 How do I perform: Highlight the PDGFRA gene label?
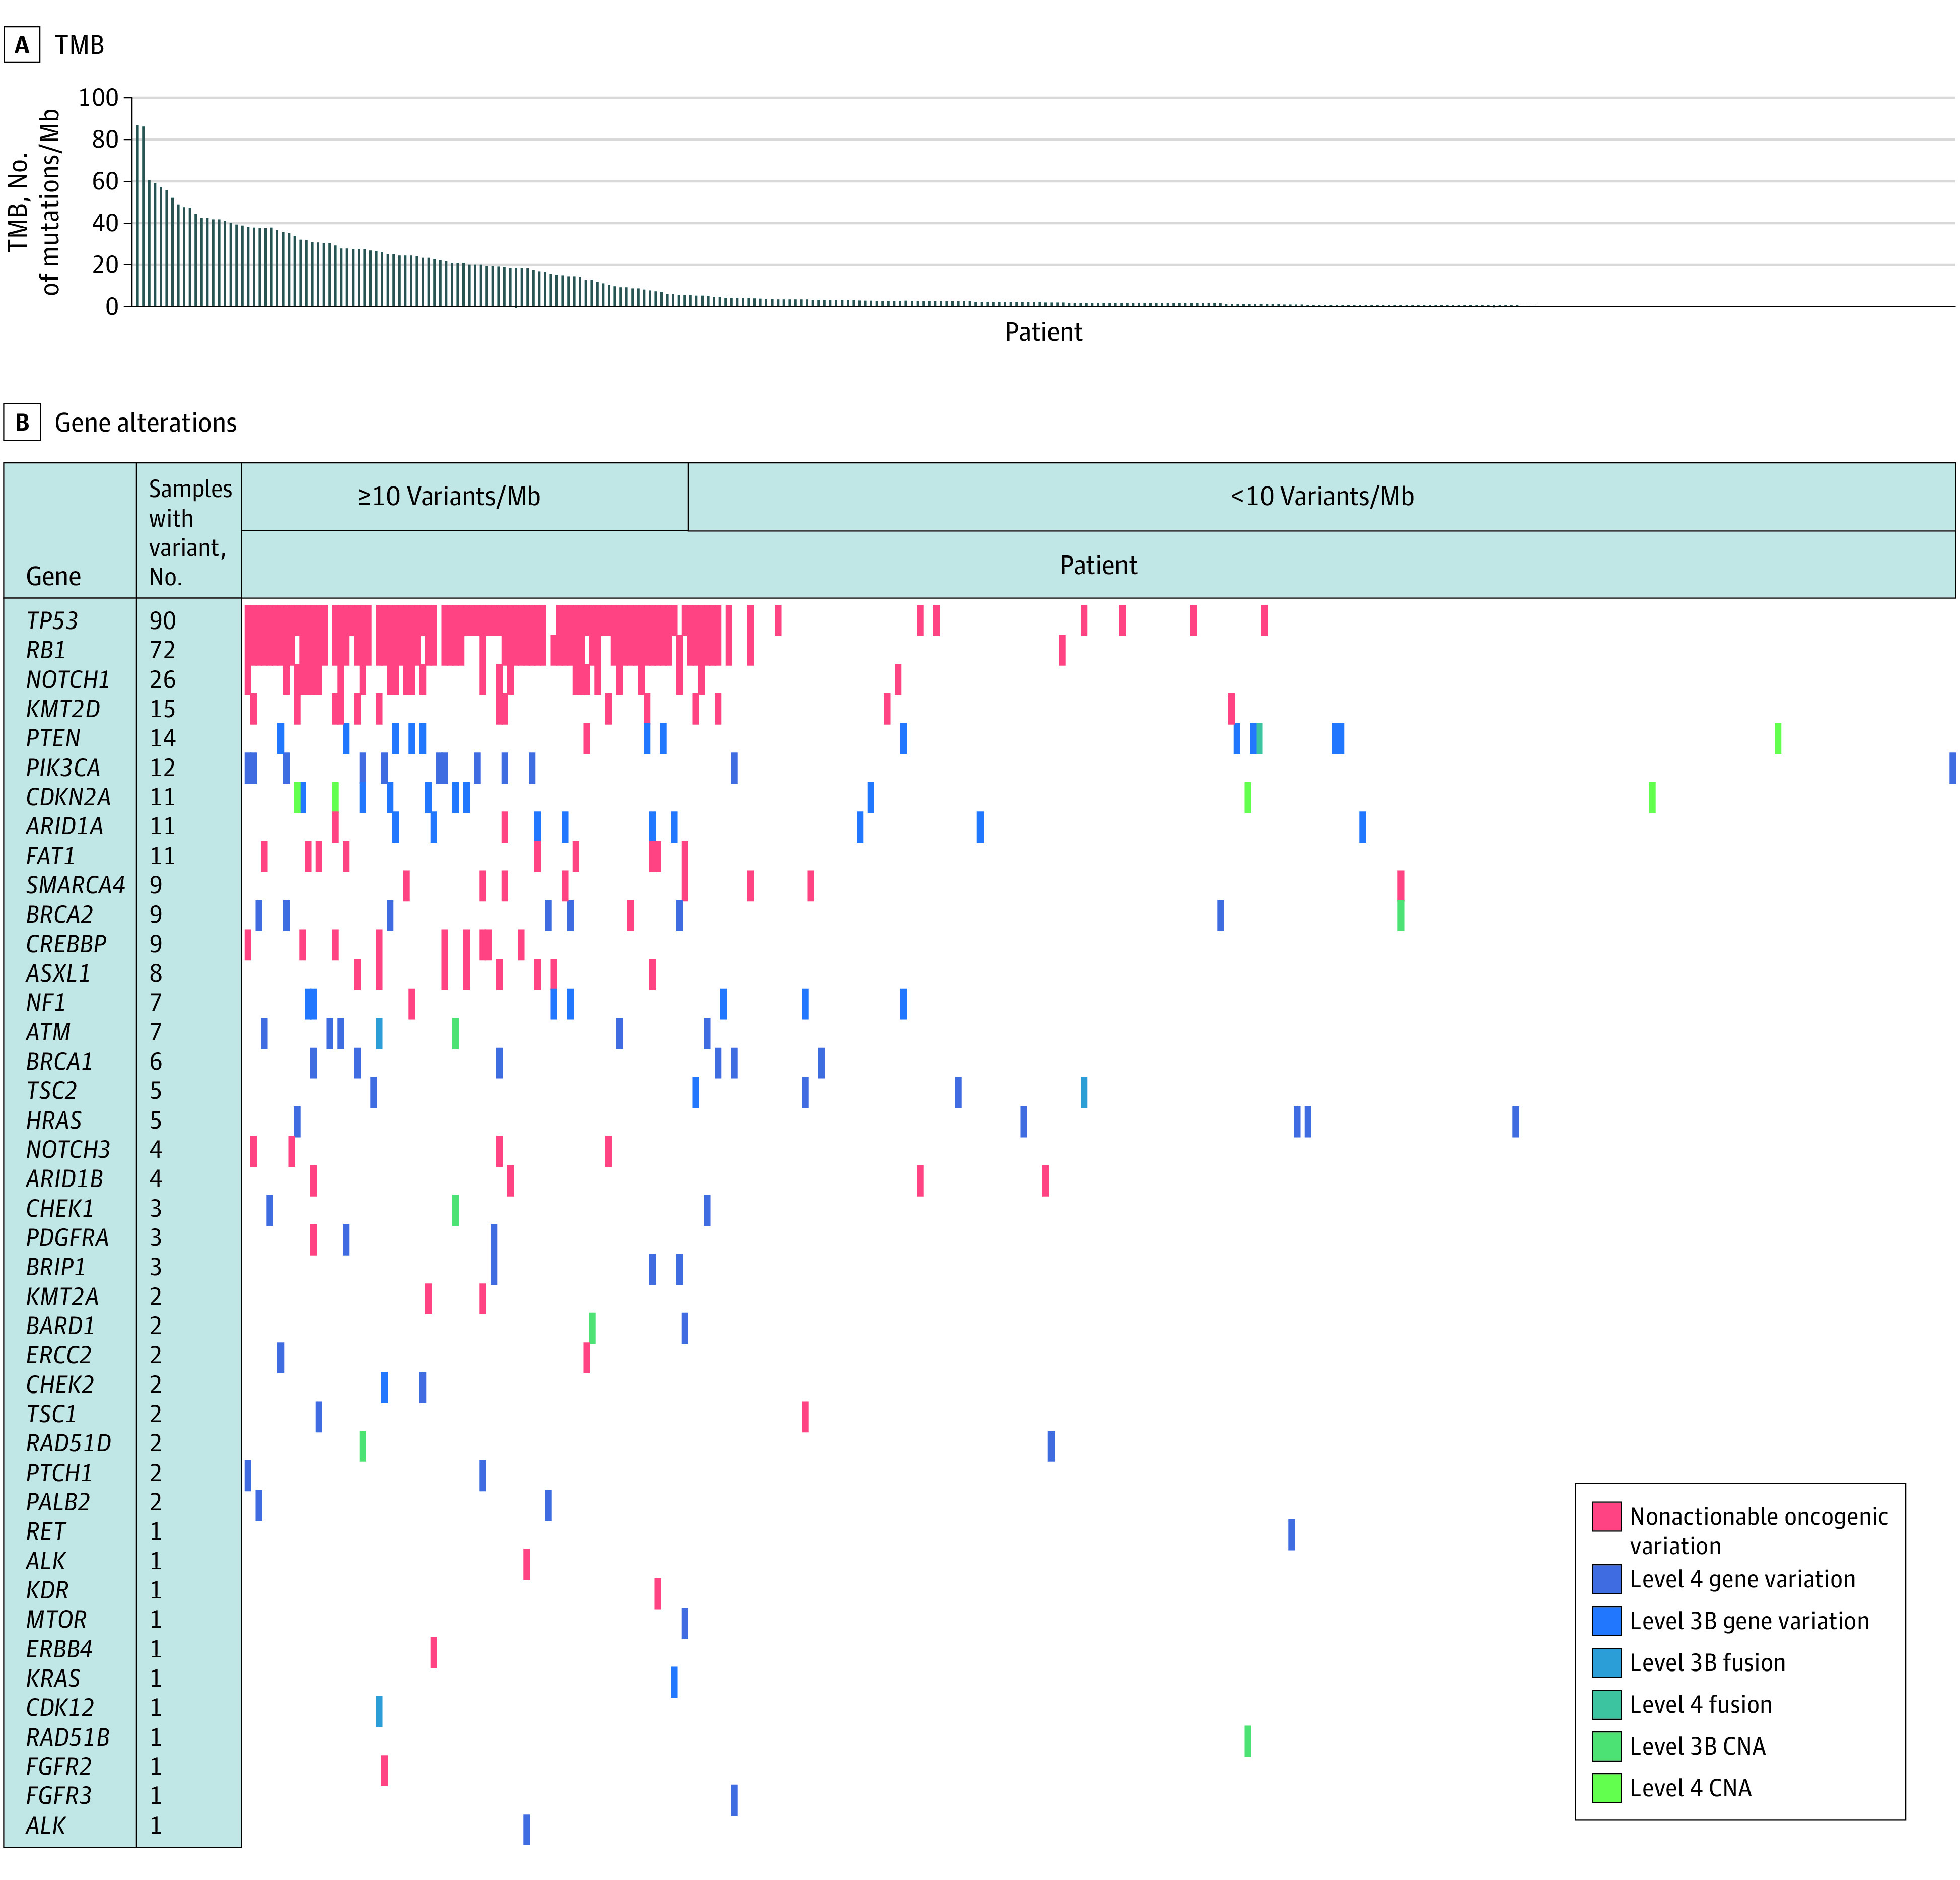[x=67, y=1237]
